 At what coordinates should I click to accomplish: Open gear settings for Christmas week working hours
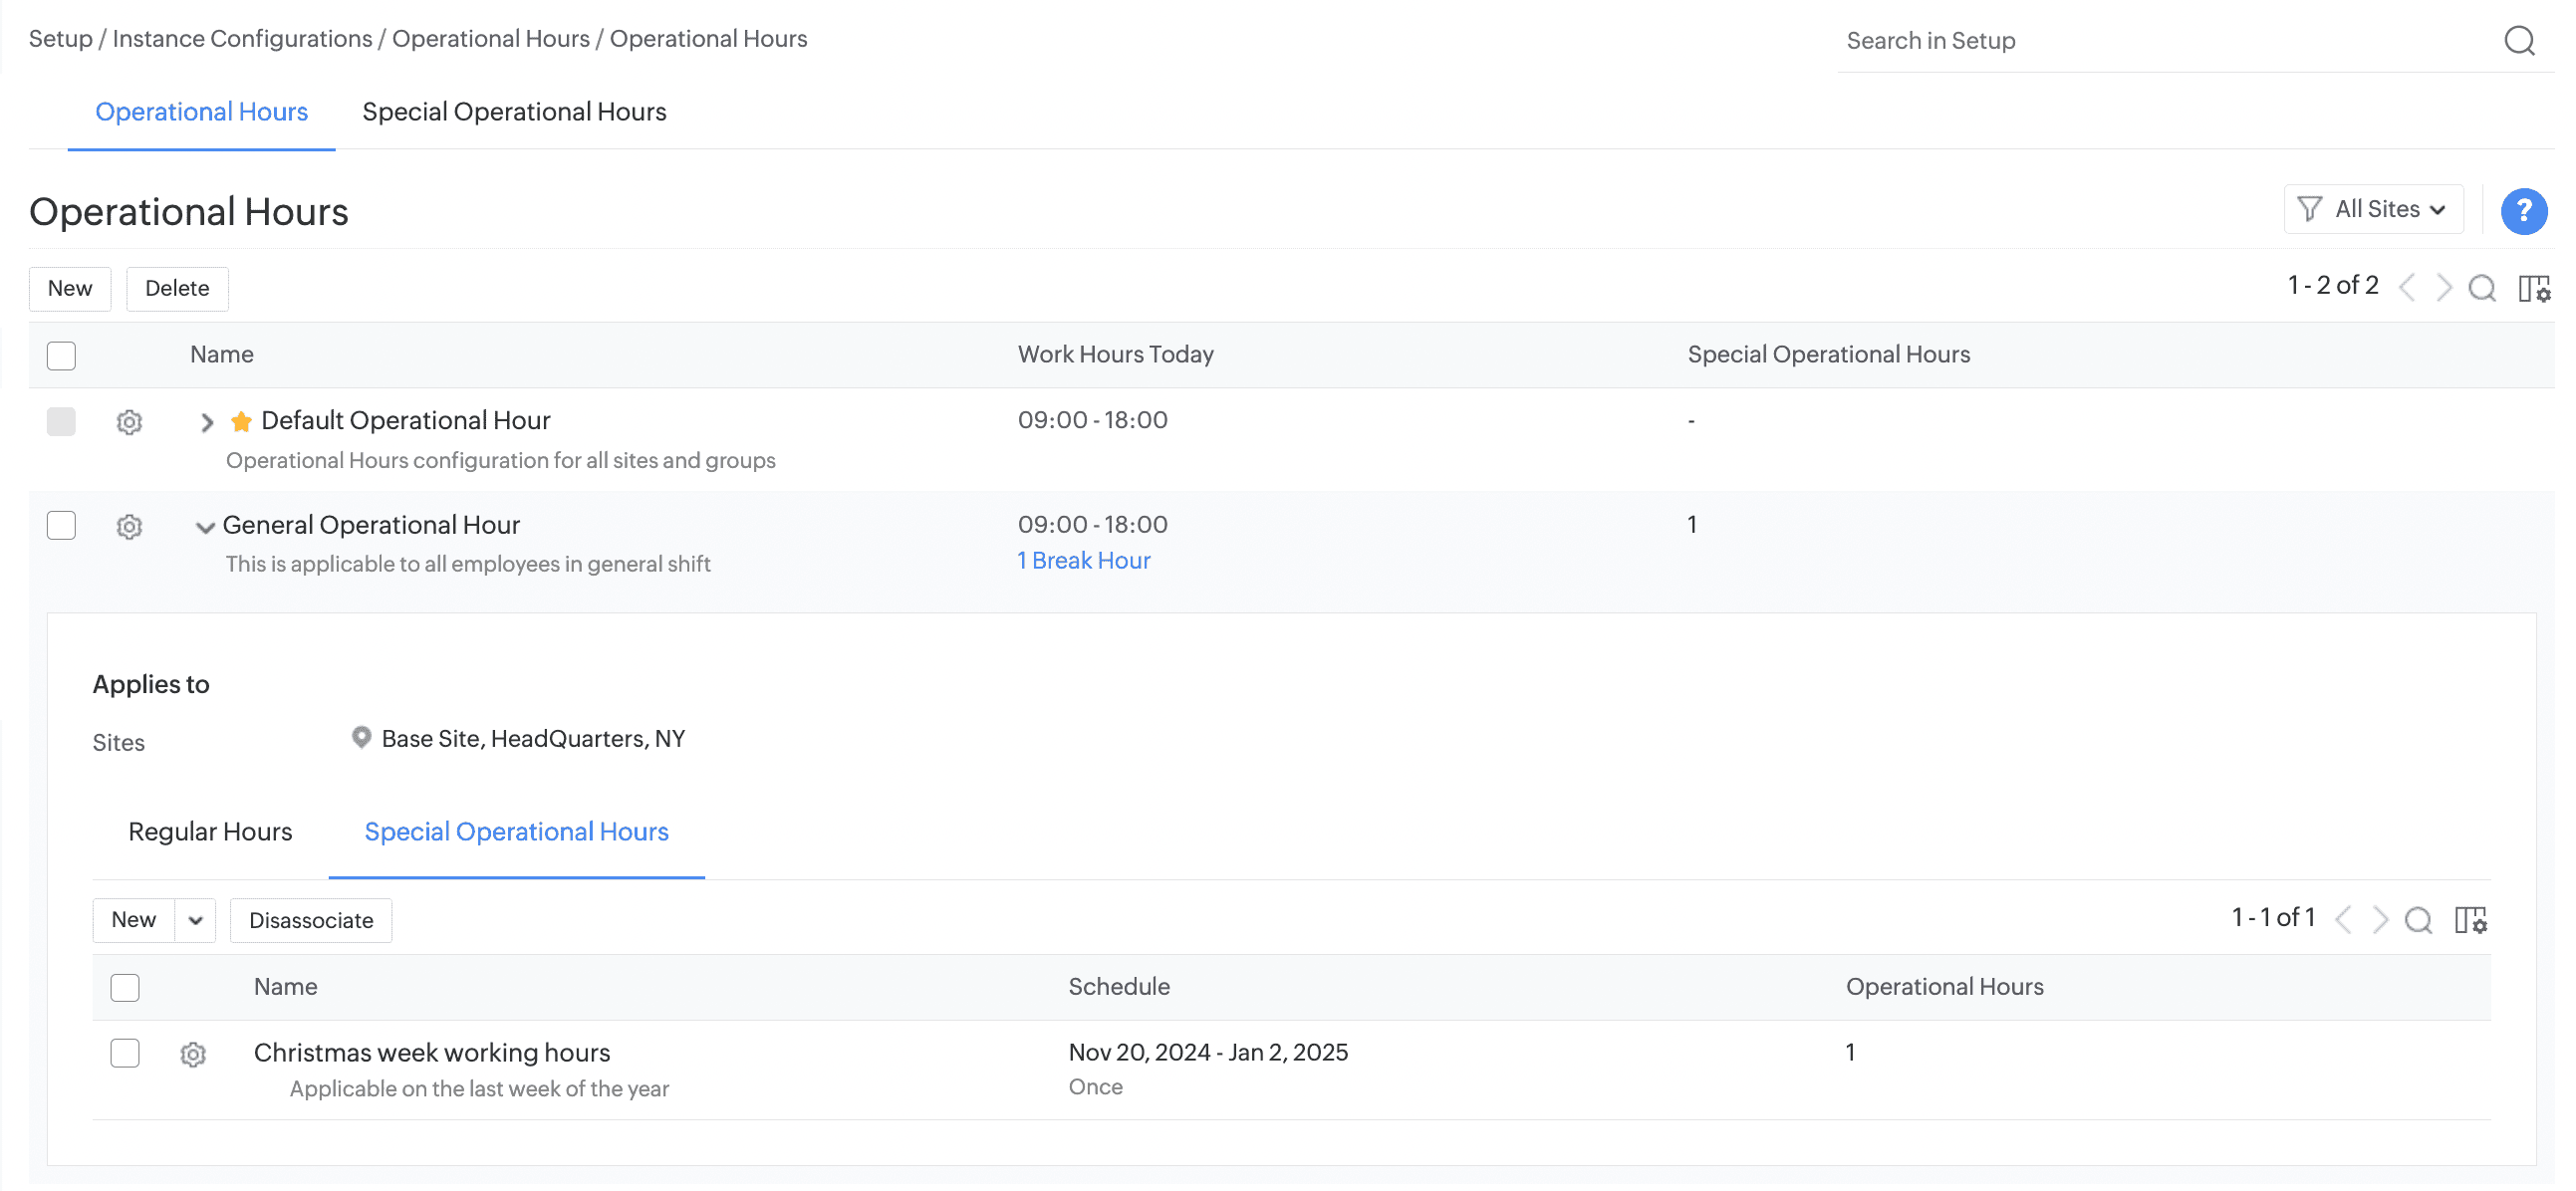tap(193, 1054)
